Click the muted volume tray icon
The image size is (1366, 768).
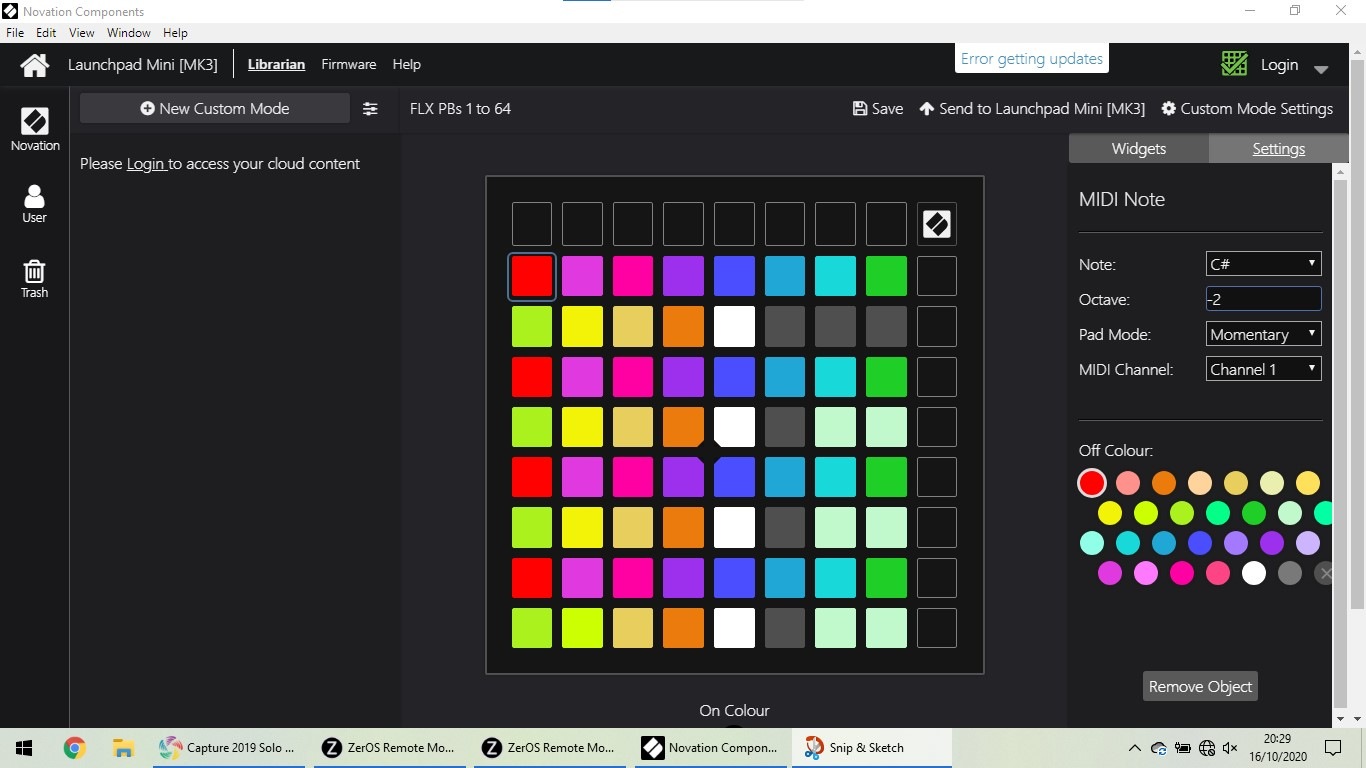(x=1230, y=748)
